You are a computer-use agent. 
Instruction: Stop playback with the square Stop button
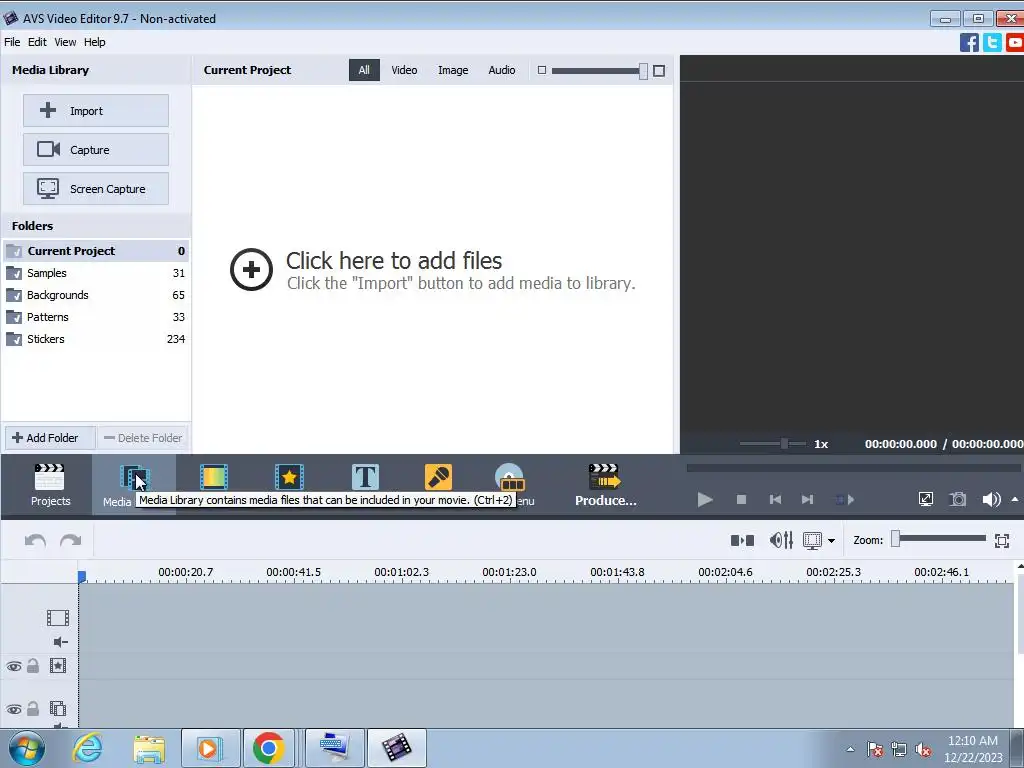[x=741, y=500]
